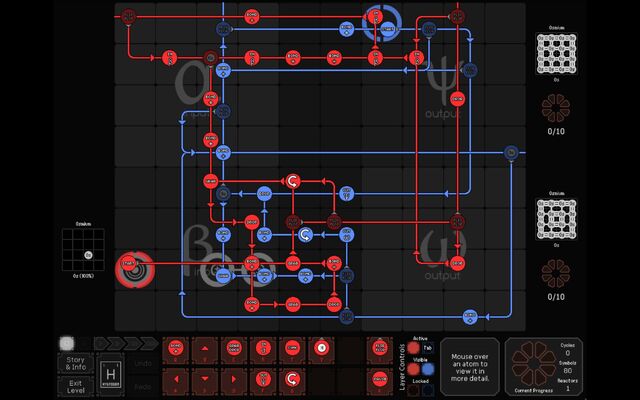The image size is (640, 400).
Task: Click the Tab key layer switch
Action: tap(428, 348)
